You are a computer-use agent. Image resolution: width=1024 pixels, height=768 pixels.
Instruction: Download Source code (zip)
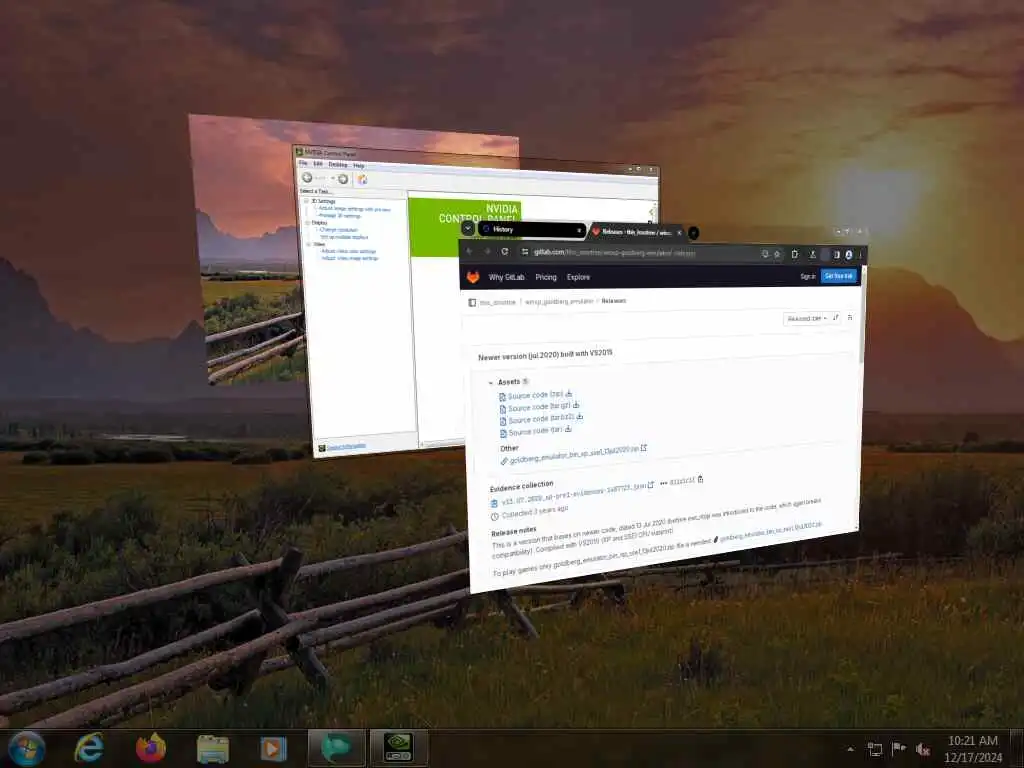coord(536,395)
